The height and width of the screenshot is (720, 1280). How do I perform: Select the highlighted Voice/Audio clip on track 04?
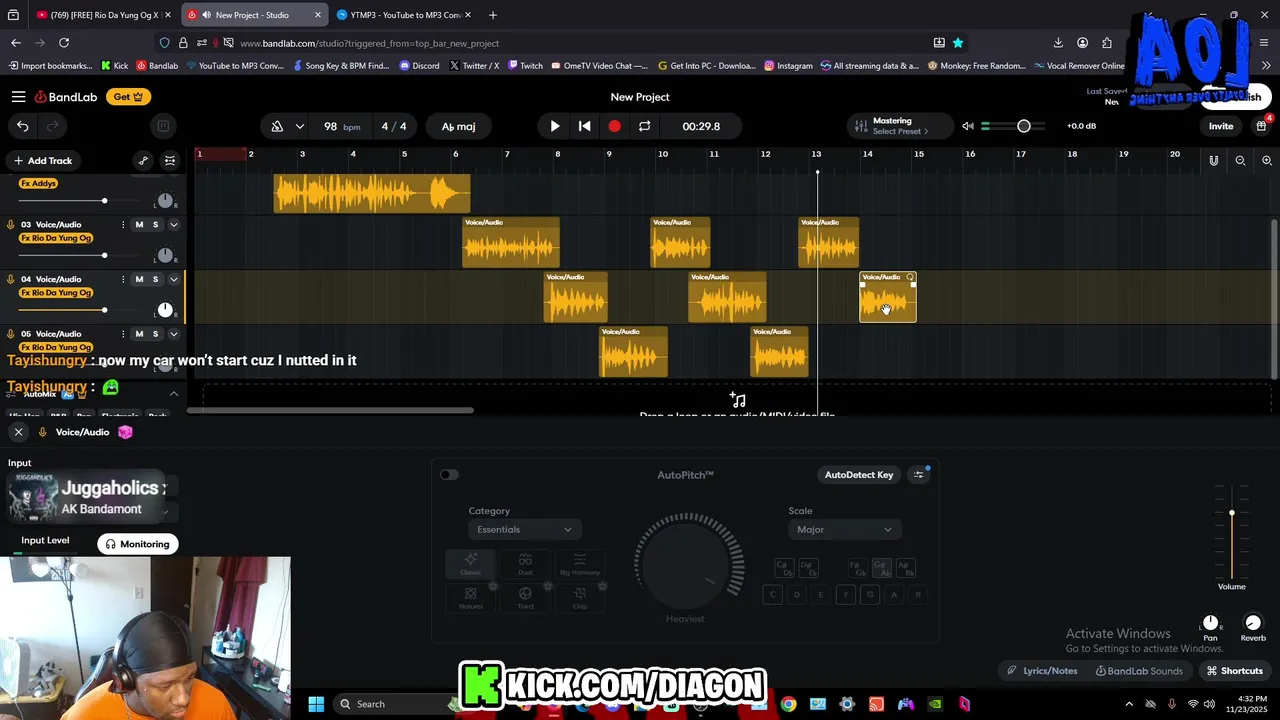click(888, 297)
